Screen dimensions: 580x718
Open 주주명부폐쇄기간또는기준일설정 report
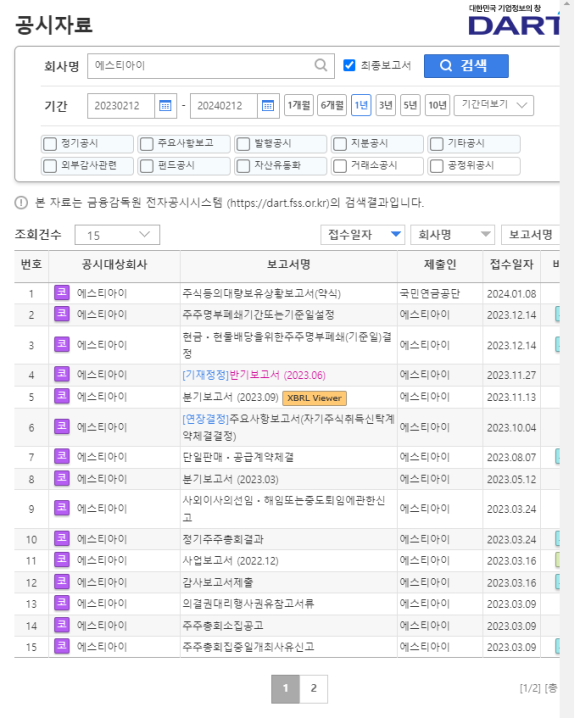point(258,315)
